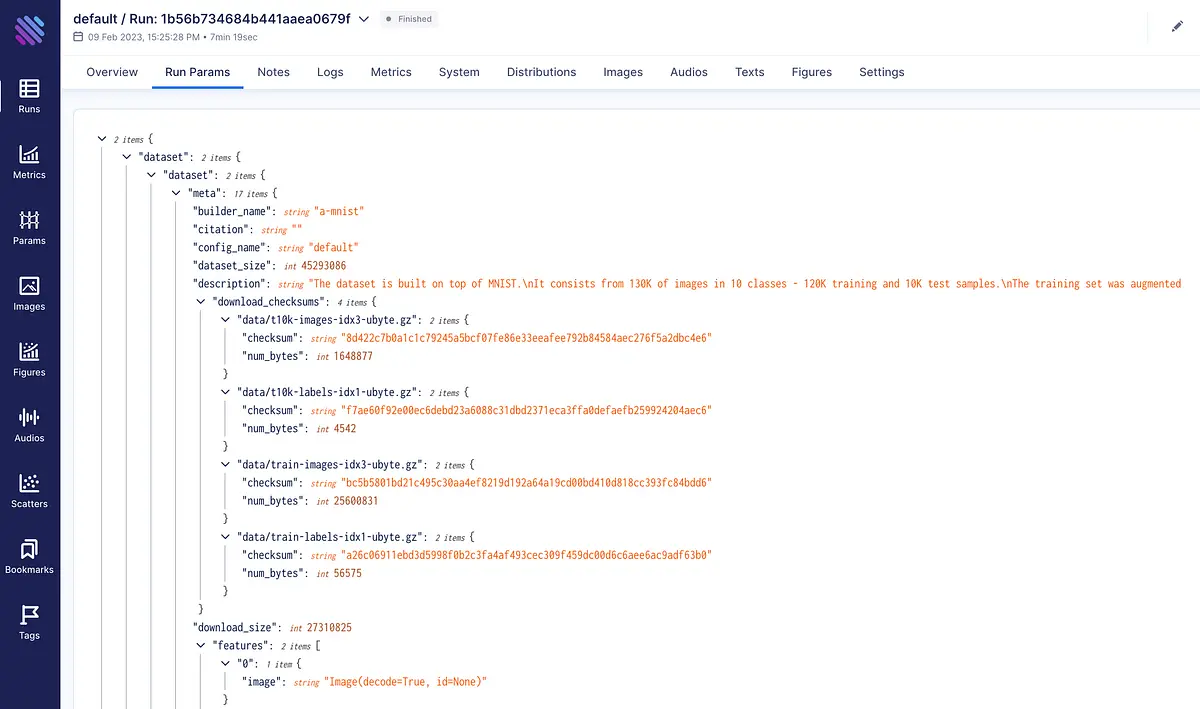Go to the Logs tab
This screenshot has height=709, width=1200.
(330, 72)
